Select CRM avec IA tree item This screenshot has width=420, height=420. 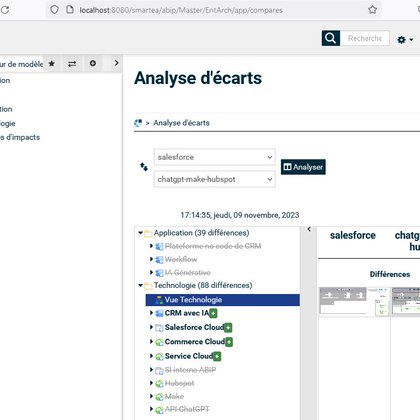pos(187,313)
